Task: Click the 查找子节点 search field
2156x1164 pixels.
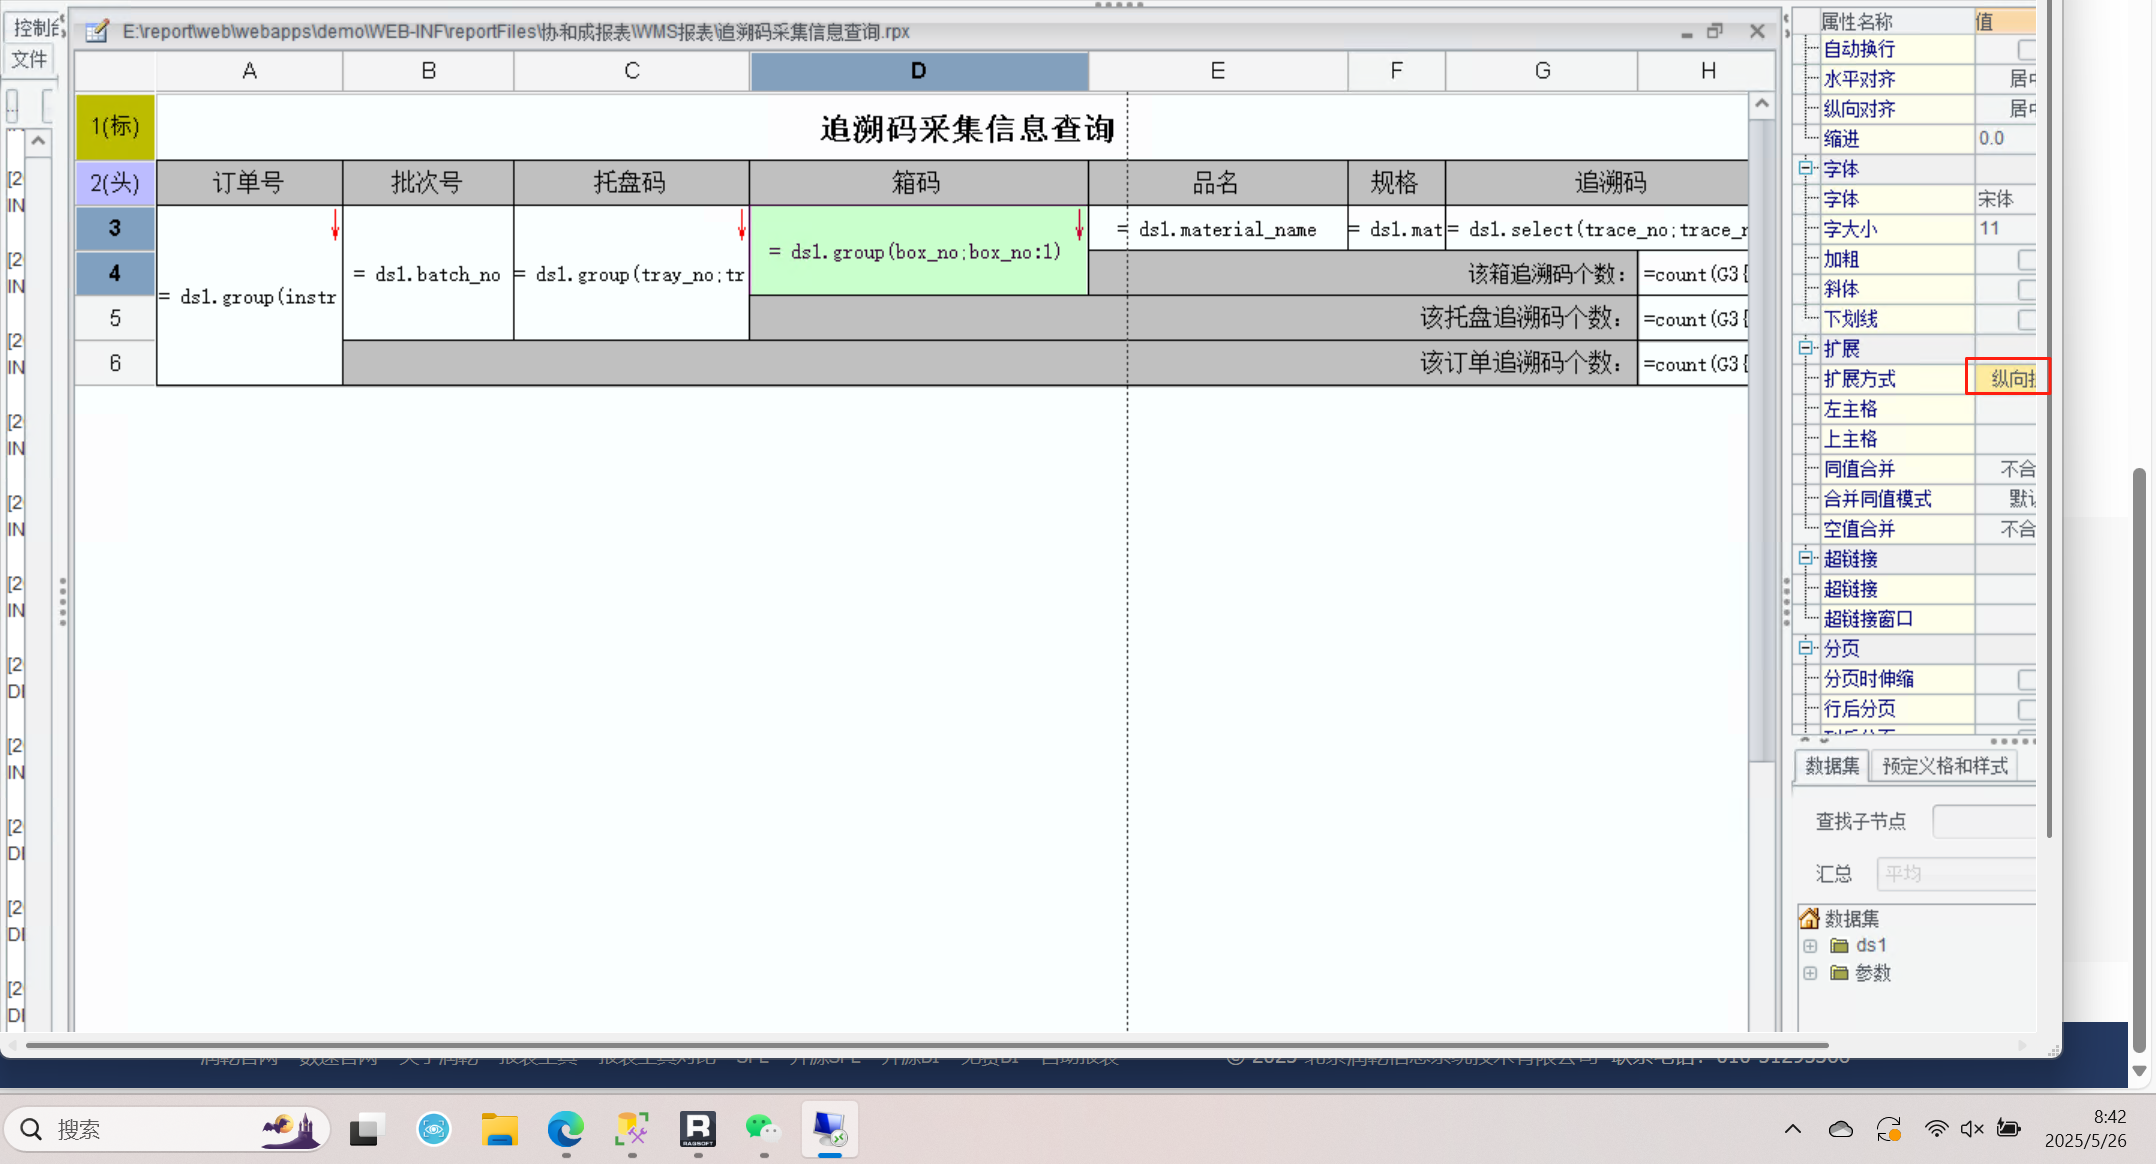Action: pos(1984,821)
